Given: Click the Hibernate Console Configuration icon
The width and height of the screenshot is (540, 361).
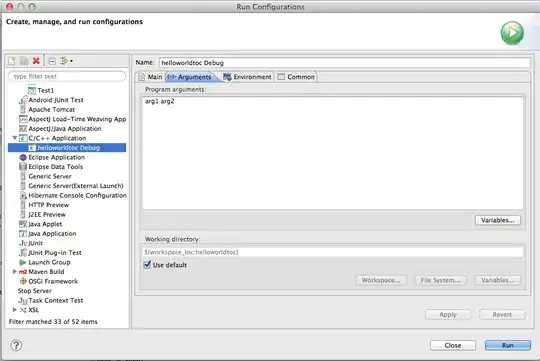Looking at the screenshot, I should [23, 196].
